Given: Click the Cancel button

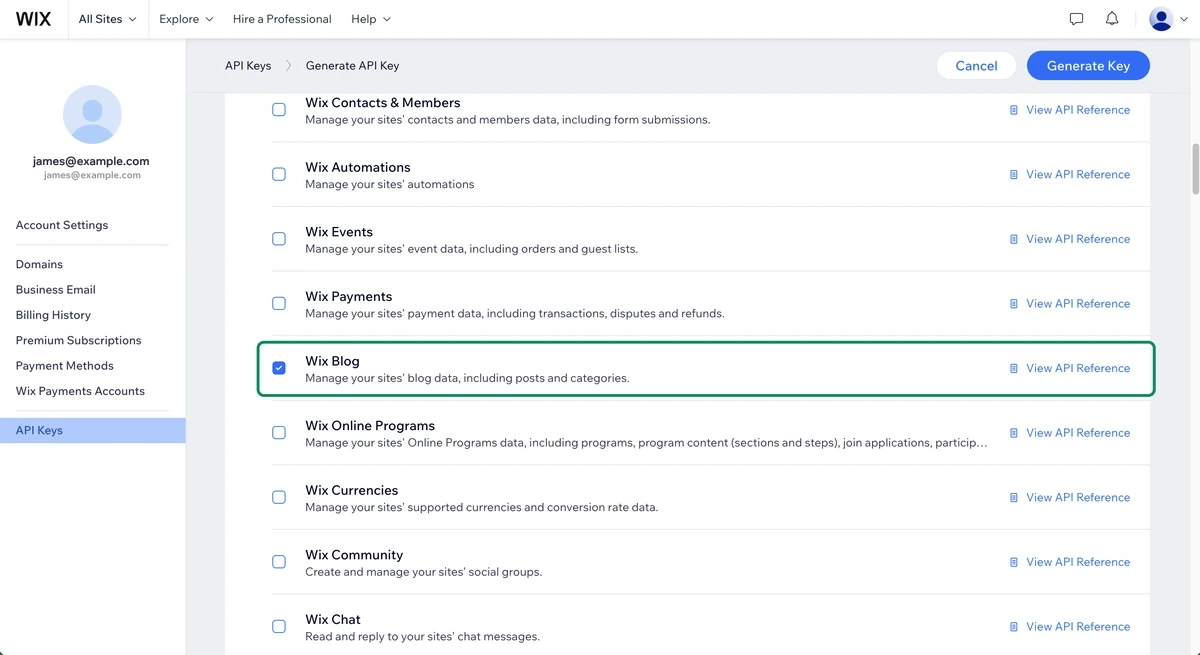Looking at the screenshot, I should click(x=976, y=66).
